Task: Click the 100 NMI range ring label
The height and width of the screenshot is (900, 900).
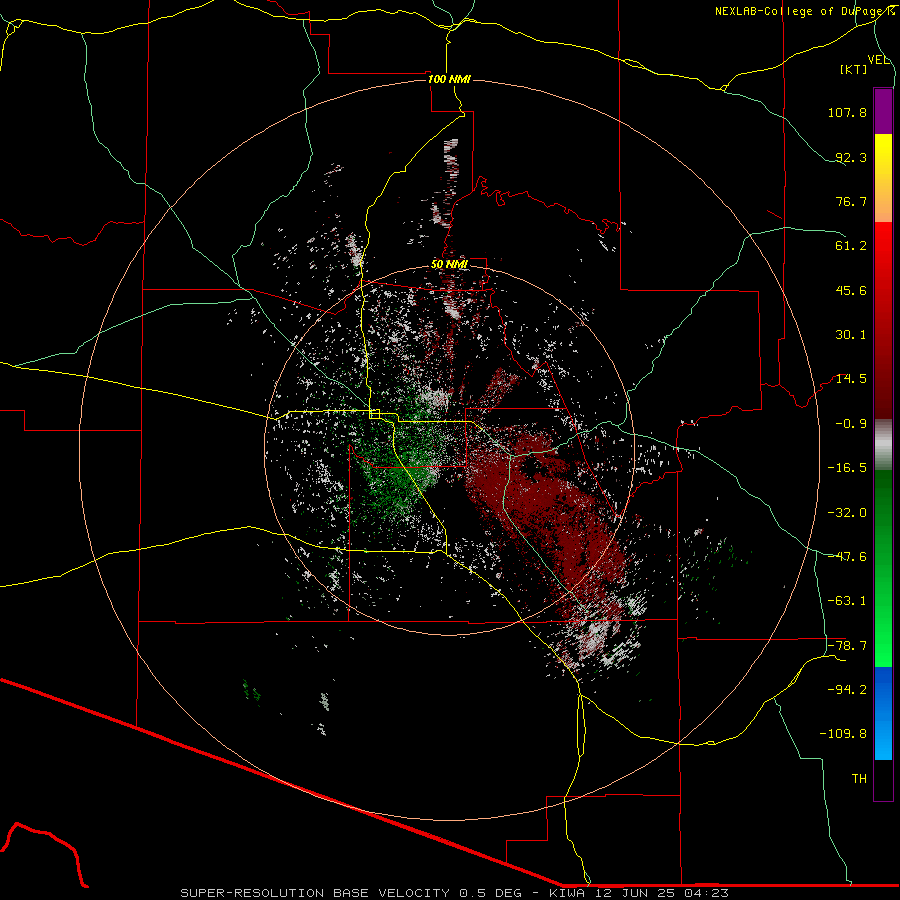Action: pos(449,79)
